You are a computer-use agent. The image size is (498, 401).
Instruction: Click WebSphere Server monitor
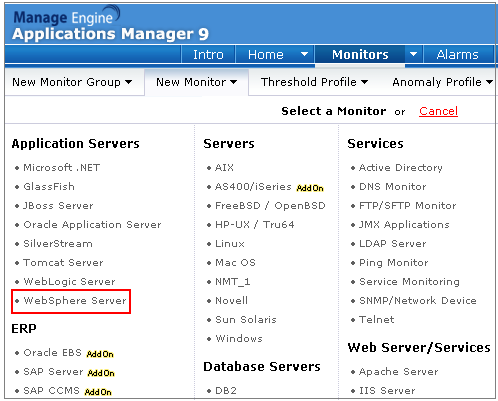75,301
